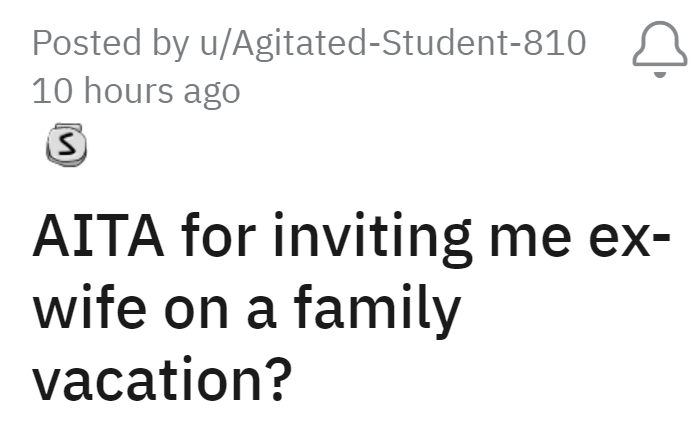The height and width of the screenshot is (443, 696).
Task: Click the '10 hours ago' timestamp
Action: click(136, 92)
